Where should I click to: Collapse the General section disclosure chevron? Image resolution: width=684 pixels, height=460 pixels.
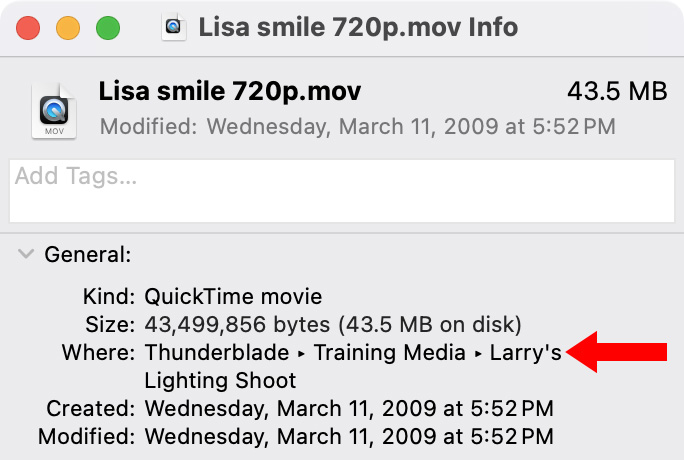(x=25, y=254)
